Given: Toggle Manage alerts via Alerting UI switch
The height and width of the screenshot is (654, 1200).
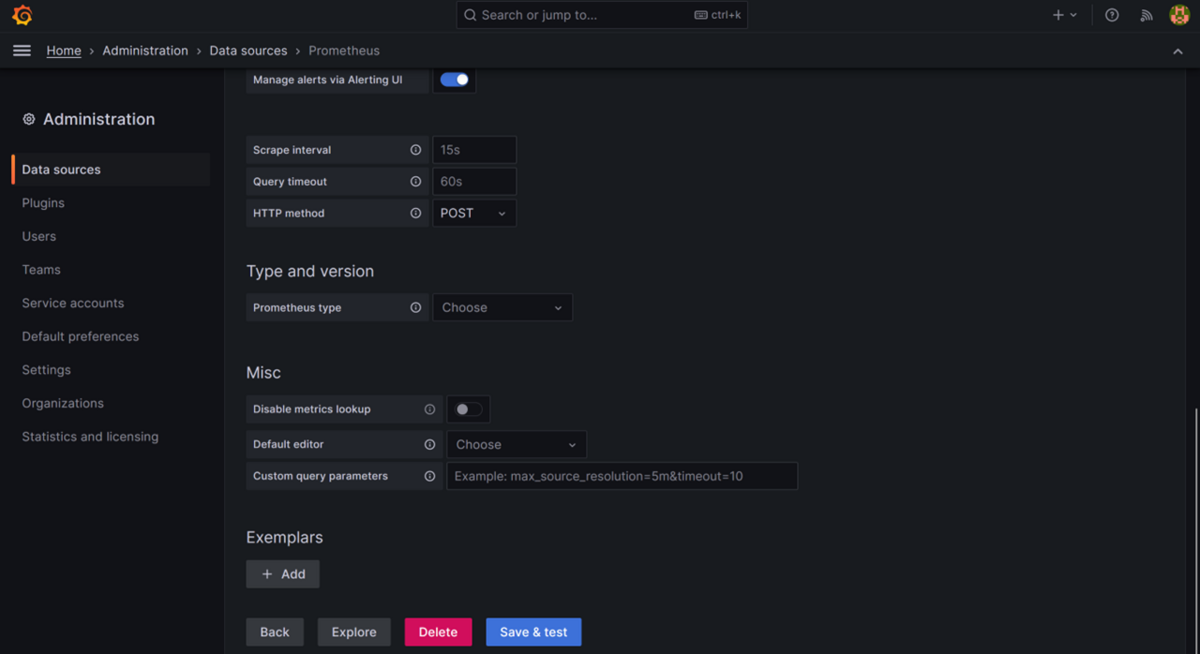Looking at the screenshot, I should 455,80.
